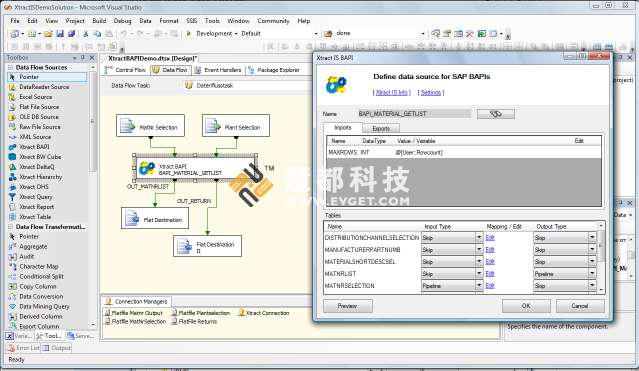Select Copy Column transformation

click(37, 287)
